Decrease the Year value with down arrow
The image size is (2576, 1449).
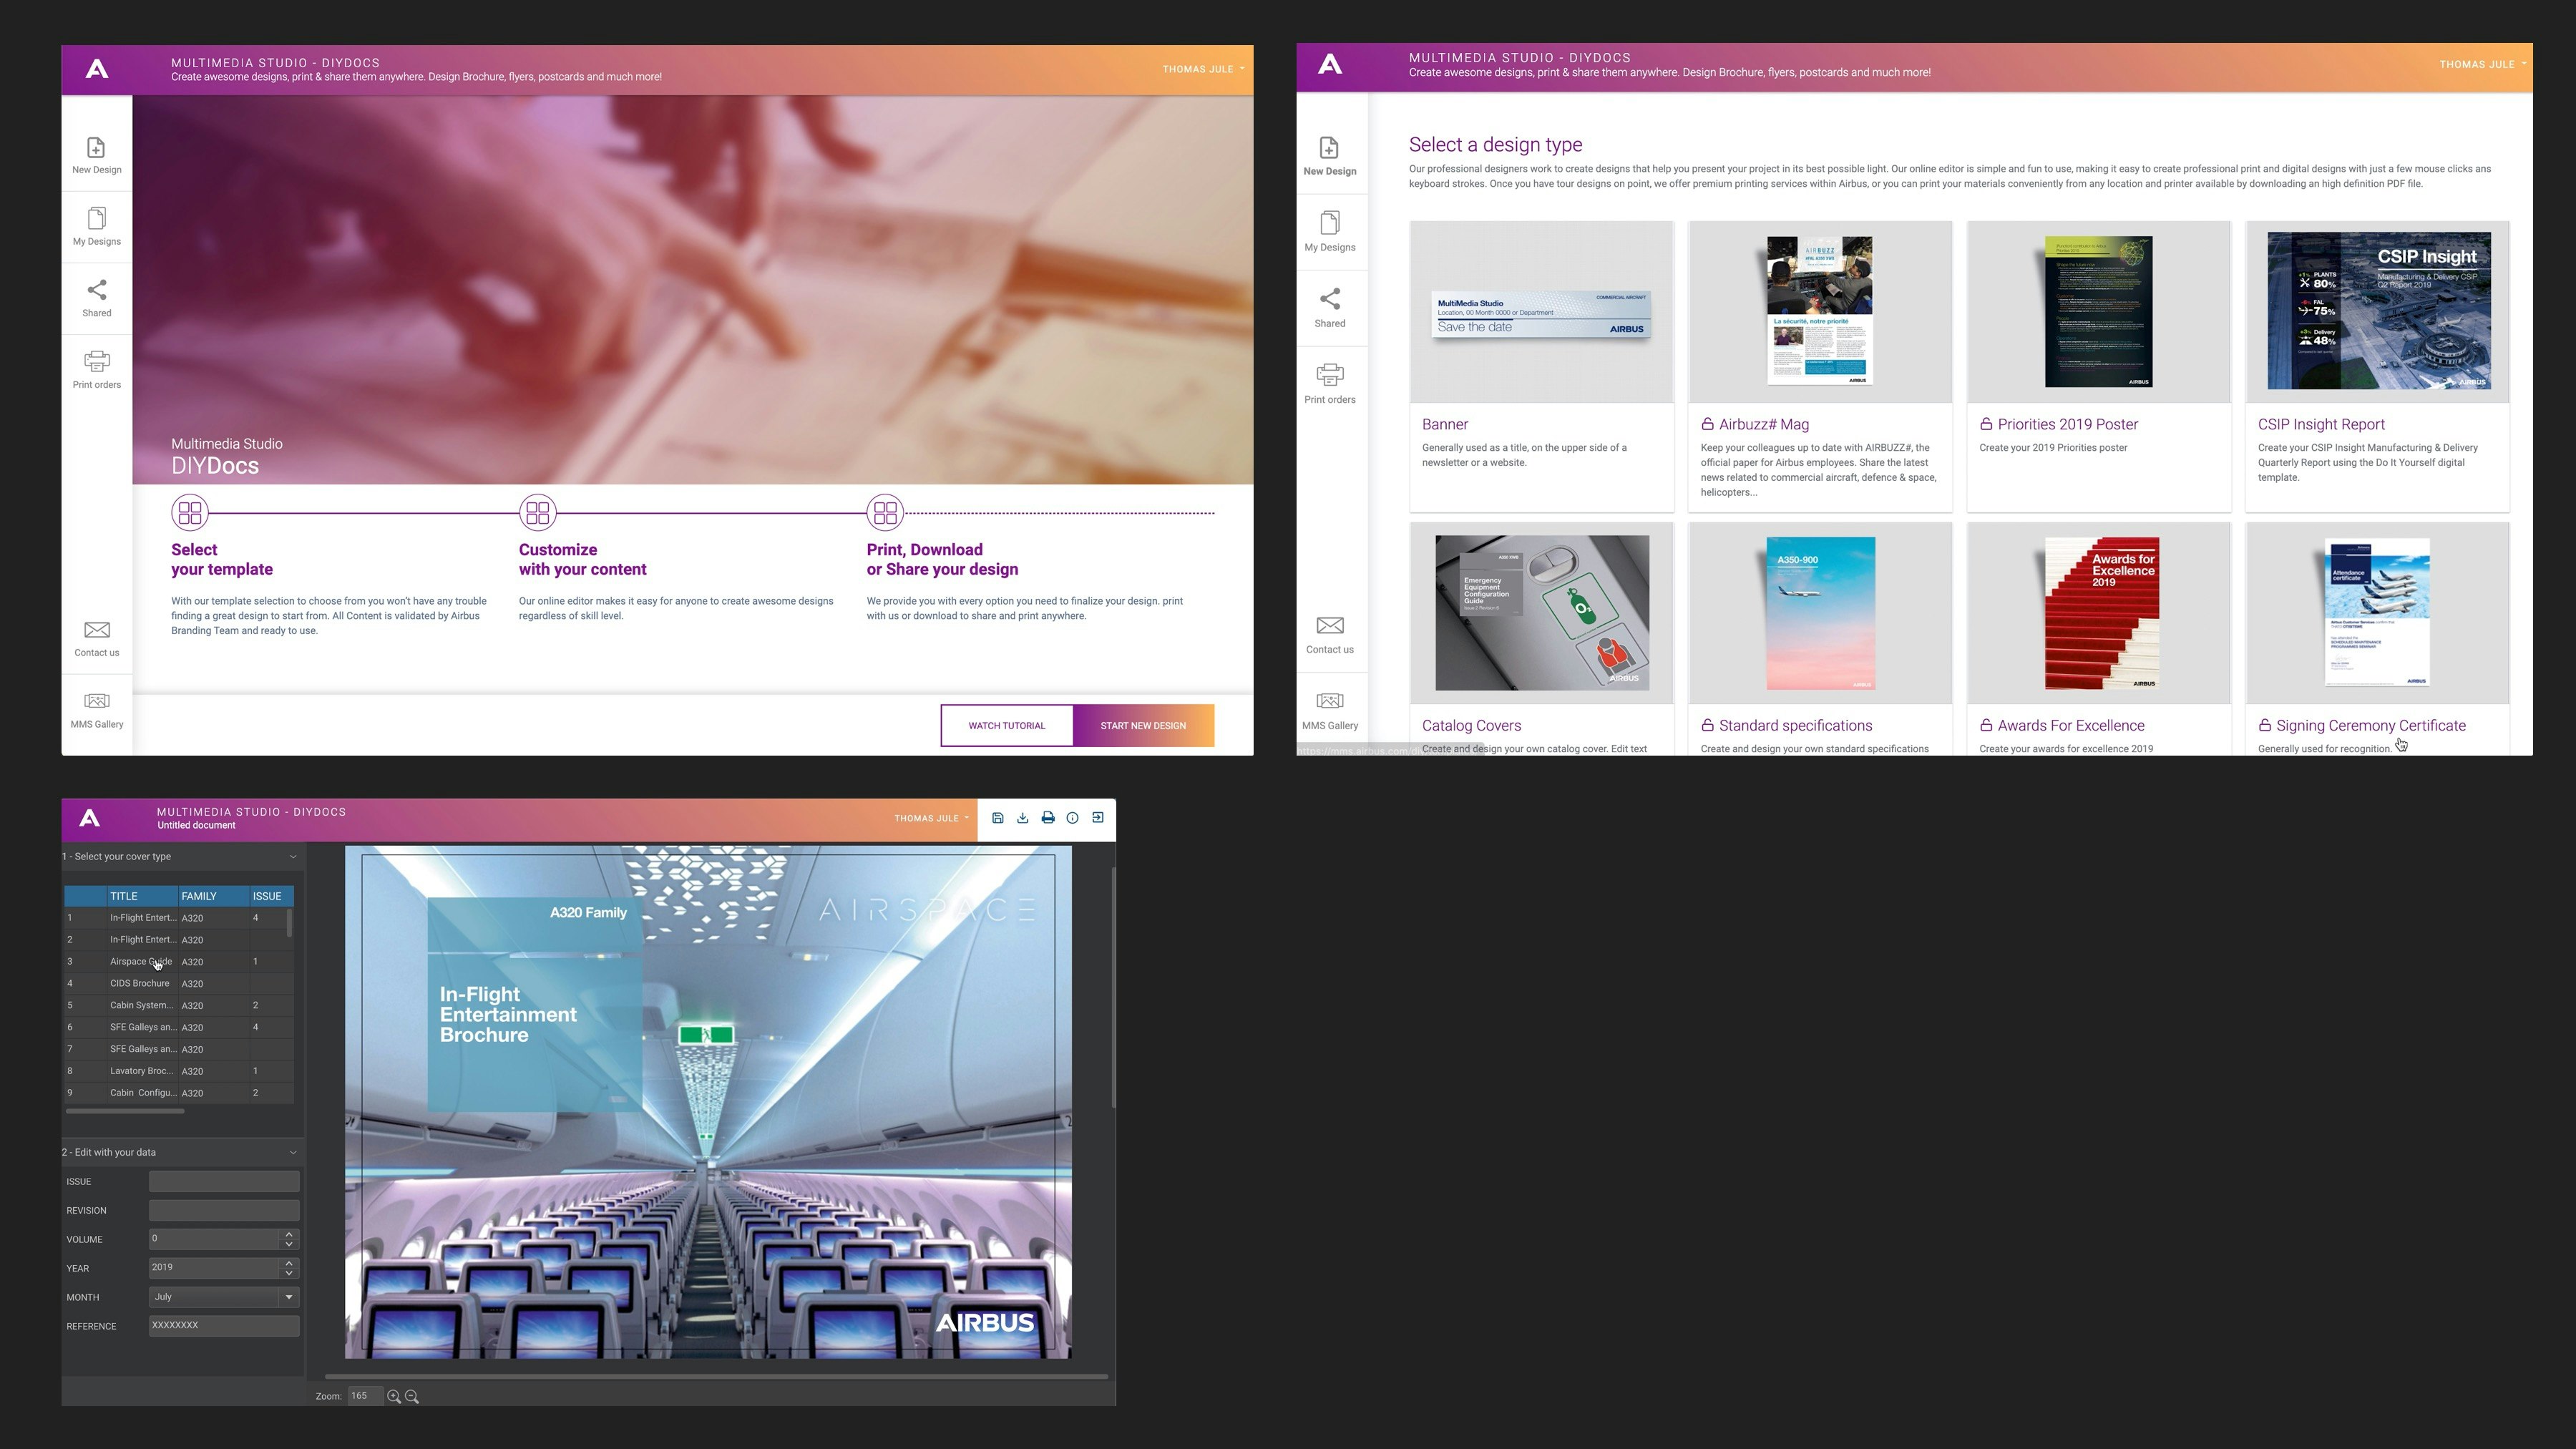click(x=289, y=1273)
